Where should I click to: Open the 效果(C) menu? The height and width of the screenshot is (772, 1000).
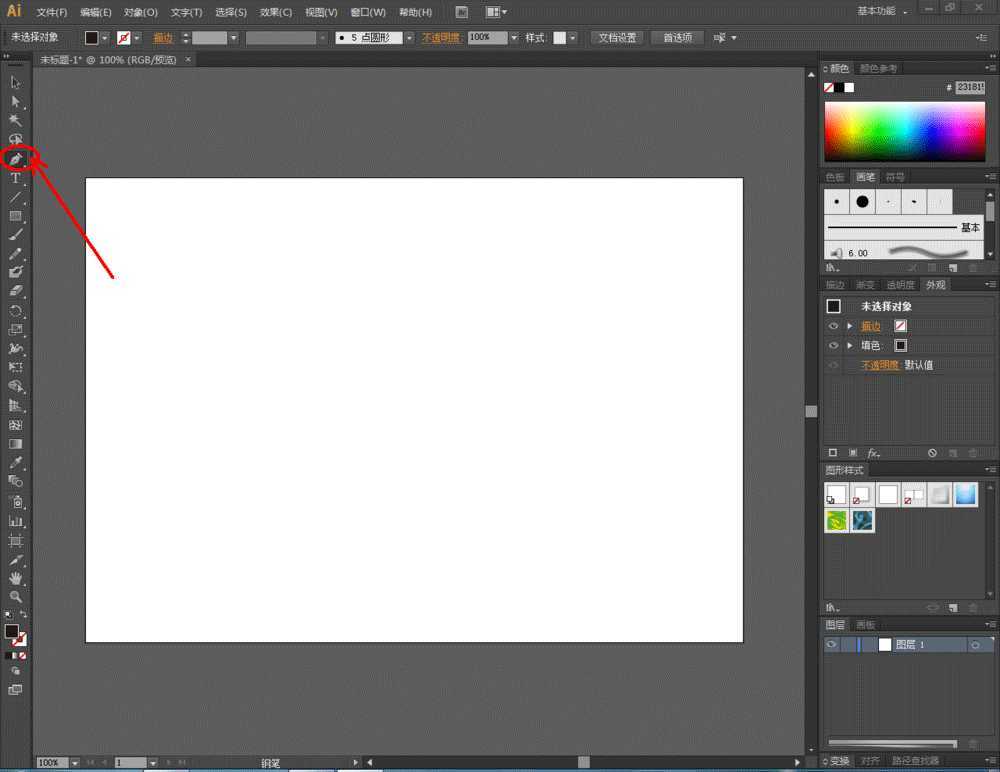click(x=276, y=12)
